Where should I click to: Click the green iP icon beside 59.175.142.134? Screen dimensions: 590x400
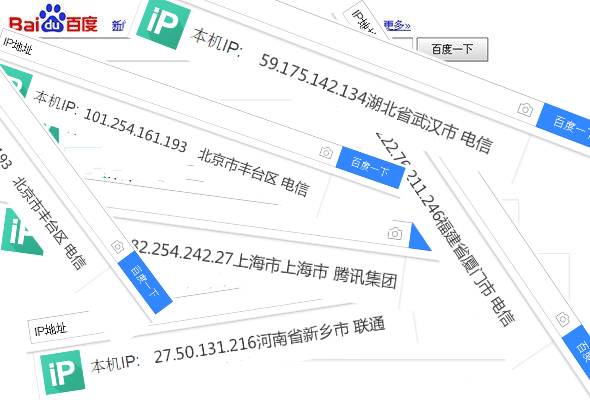[x=163, y=24]
